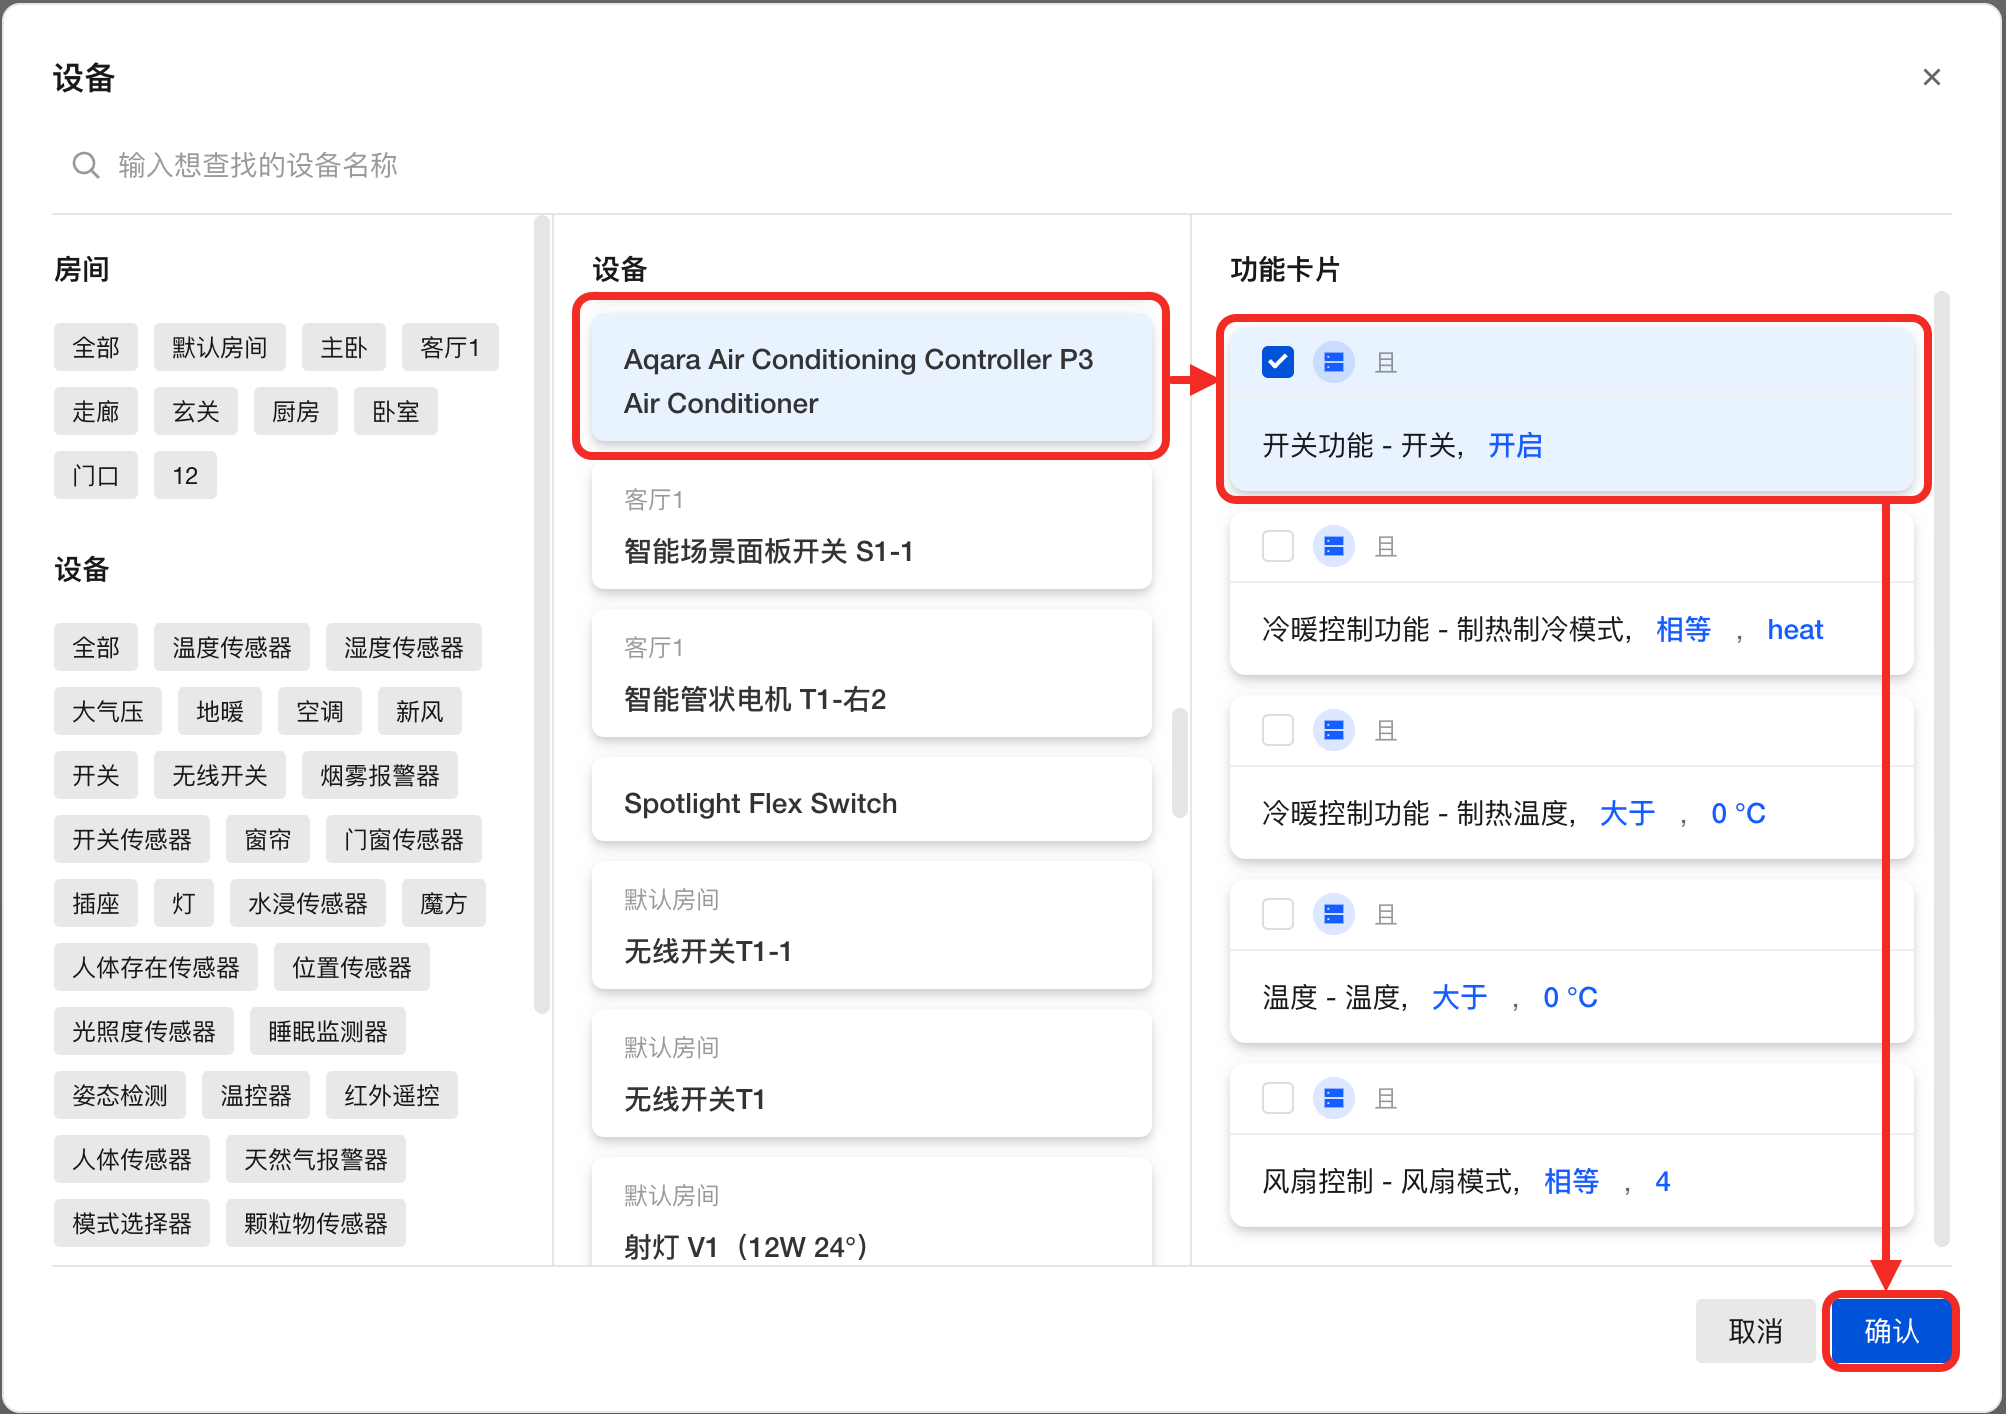
Task: Click the blue icon on heat mode card
Action: (1333, 546)
